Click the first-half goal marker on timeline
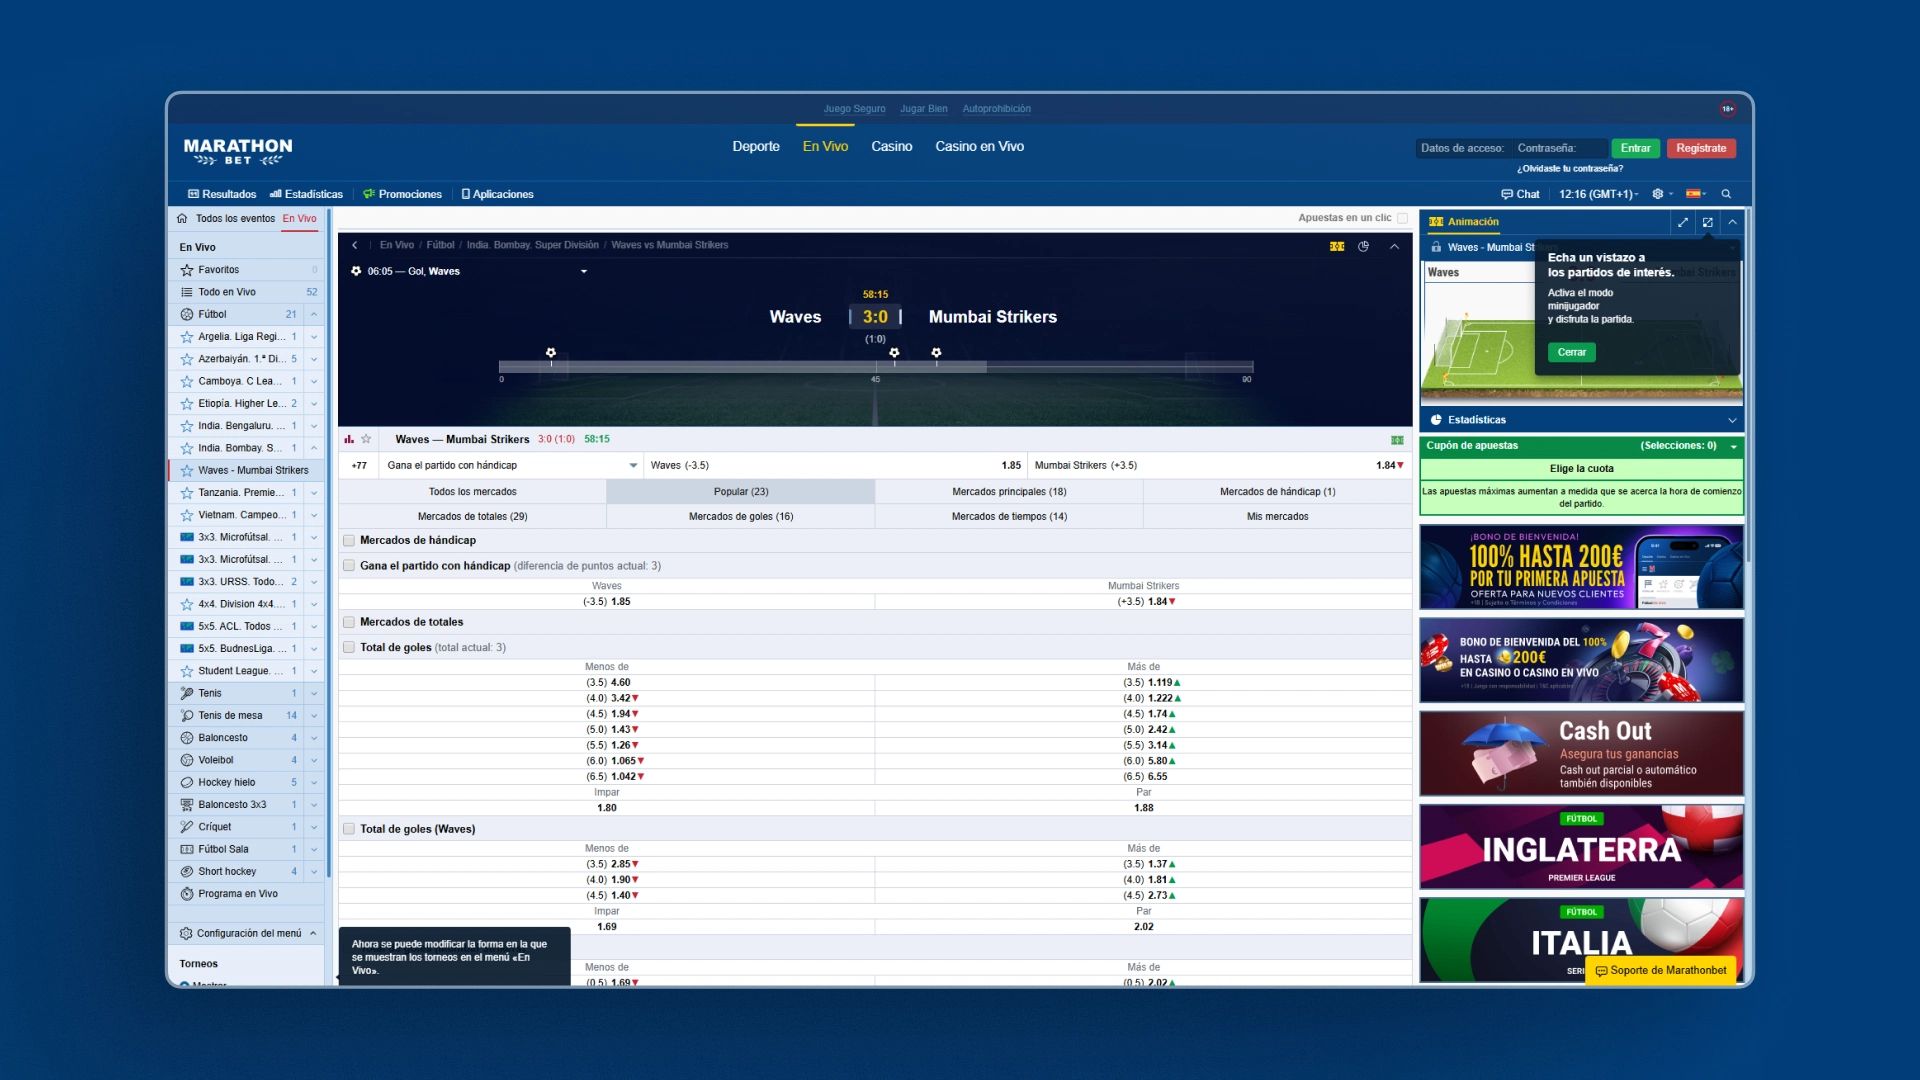1920x1080 pixels. [x=551, y=353]
